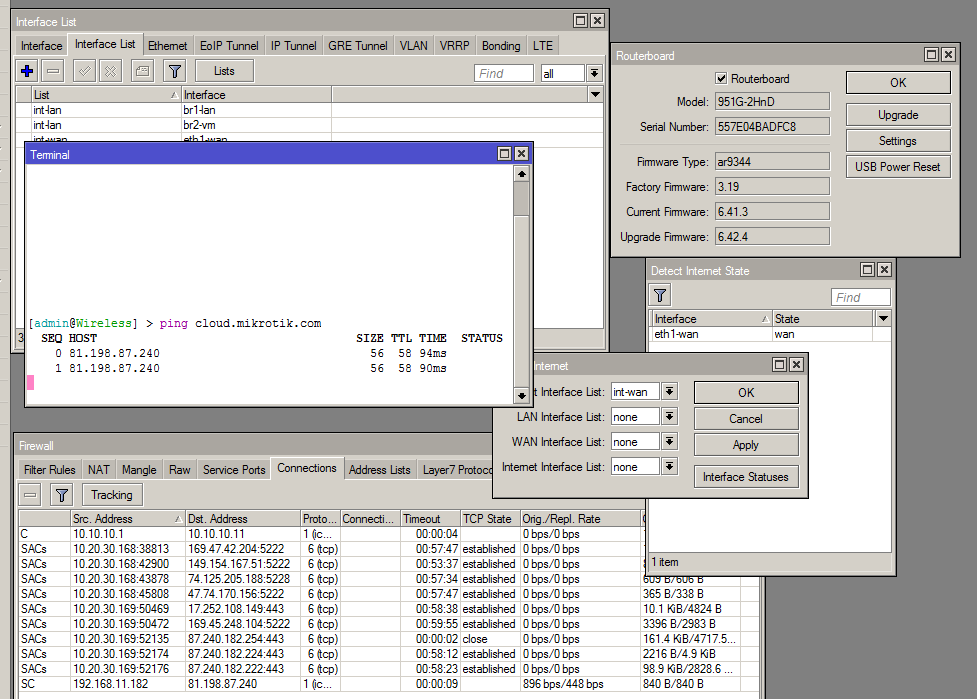Remove selected connection in Firewall window
This screenshot has width=977, height=699.
click(x=30, y=495)
